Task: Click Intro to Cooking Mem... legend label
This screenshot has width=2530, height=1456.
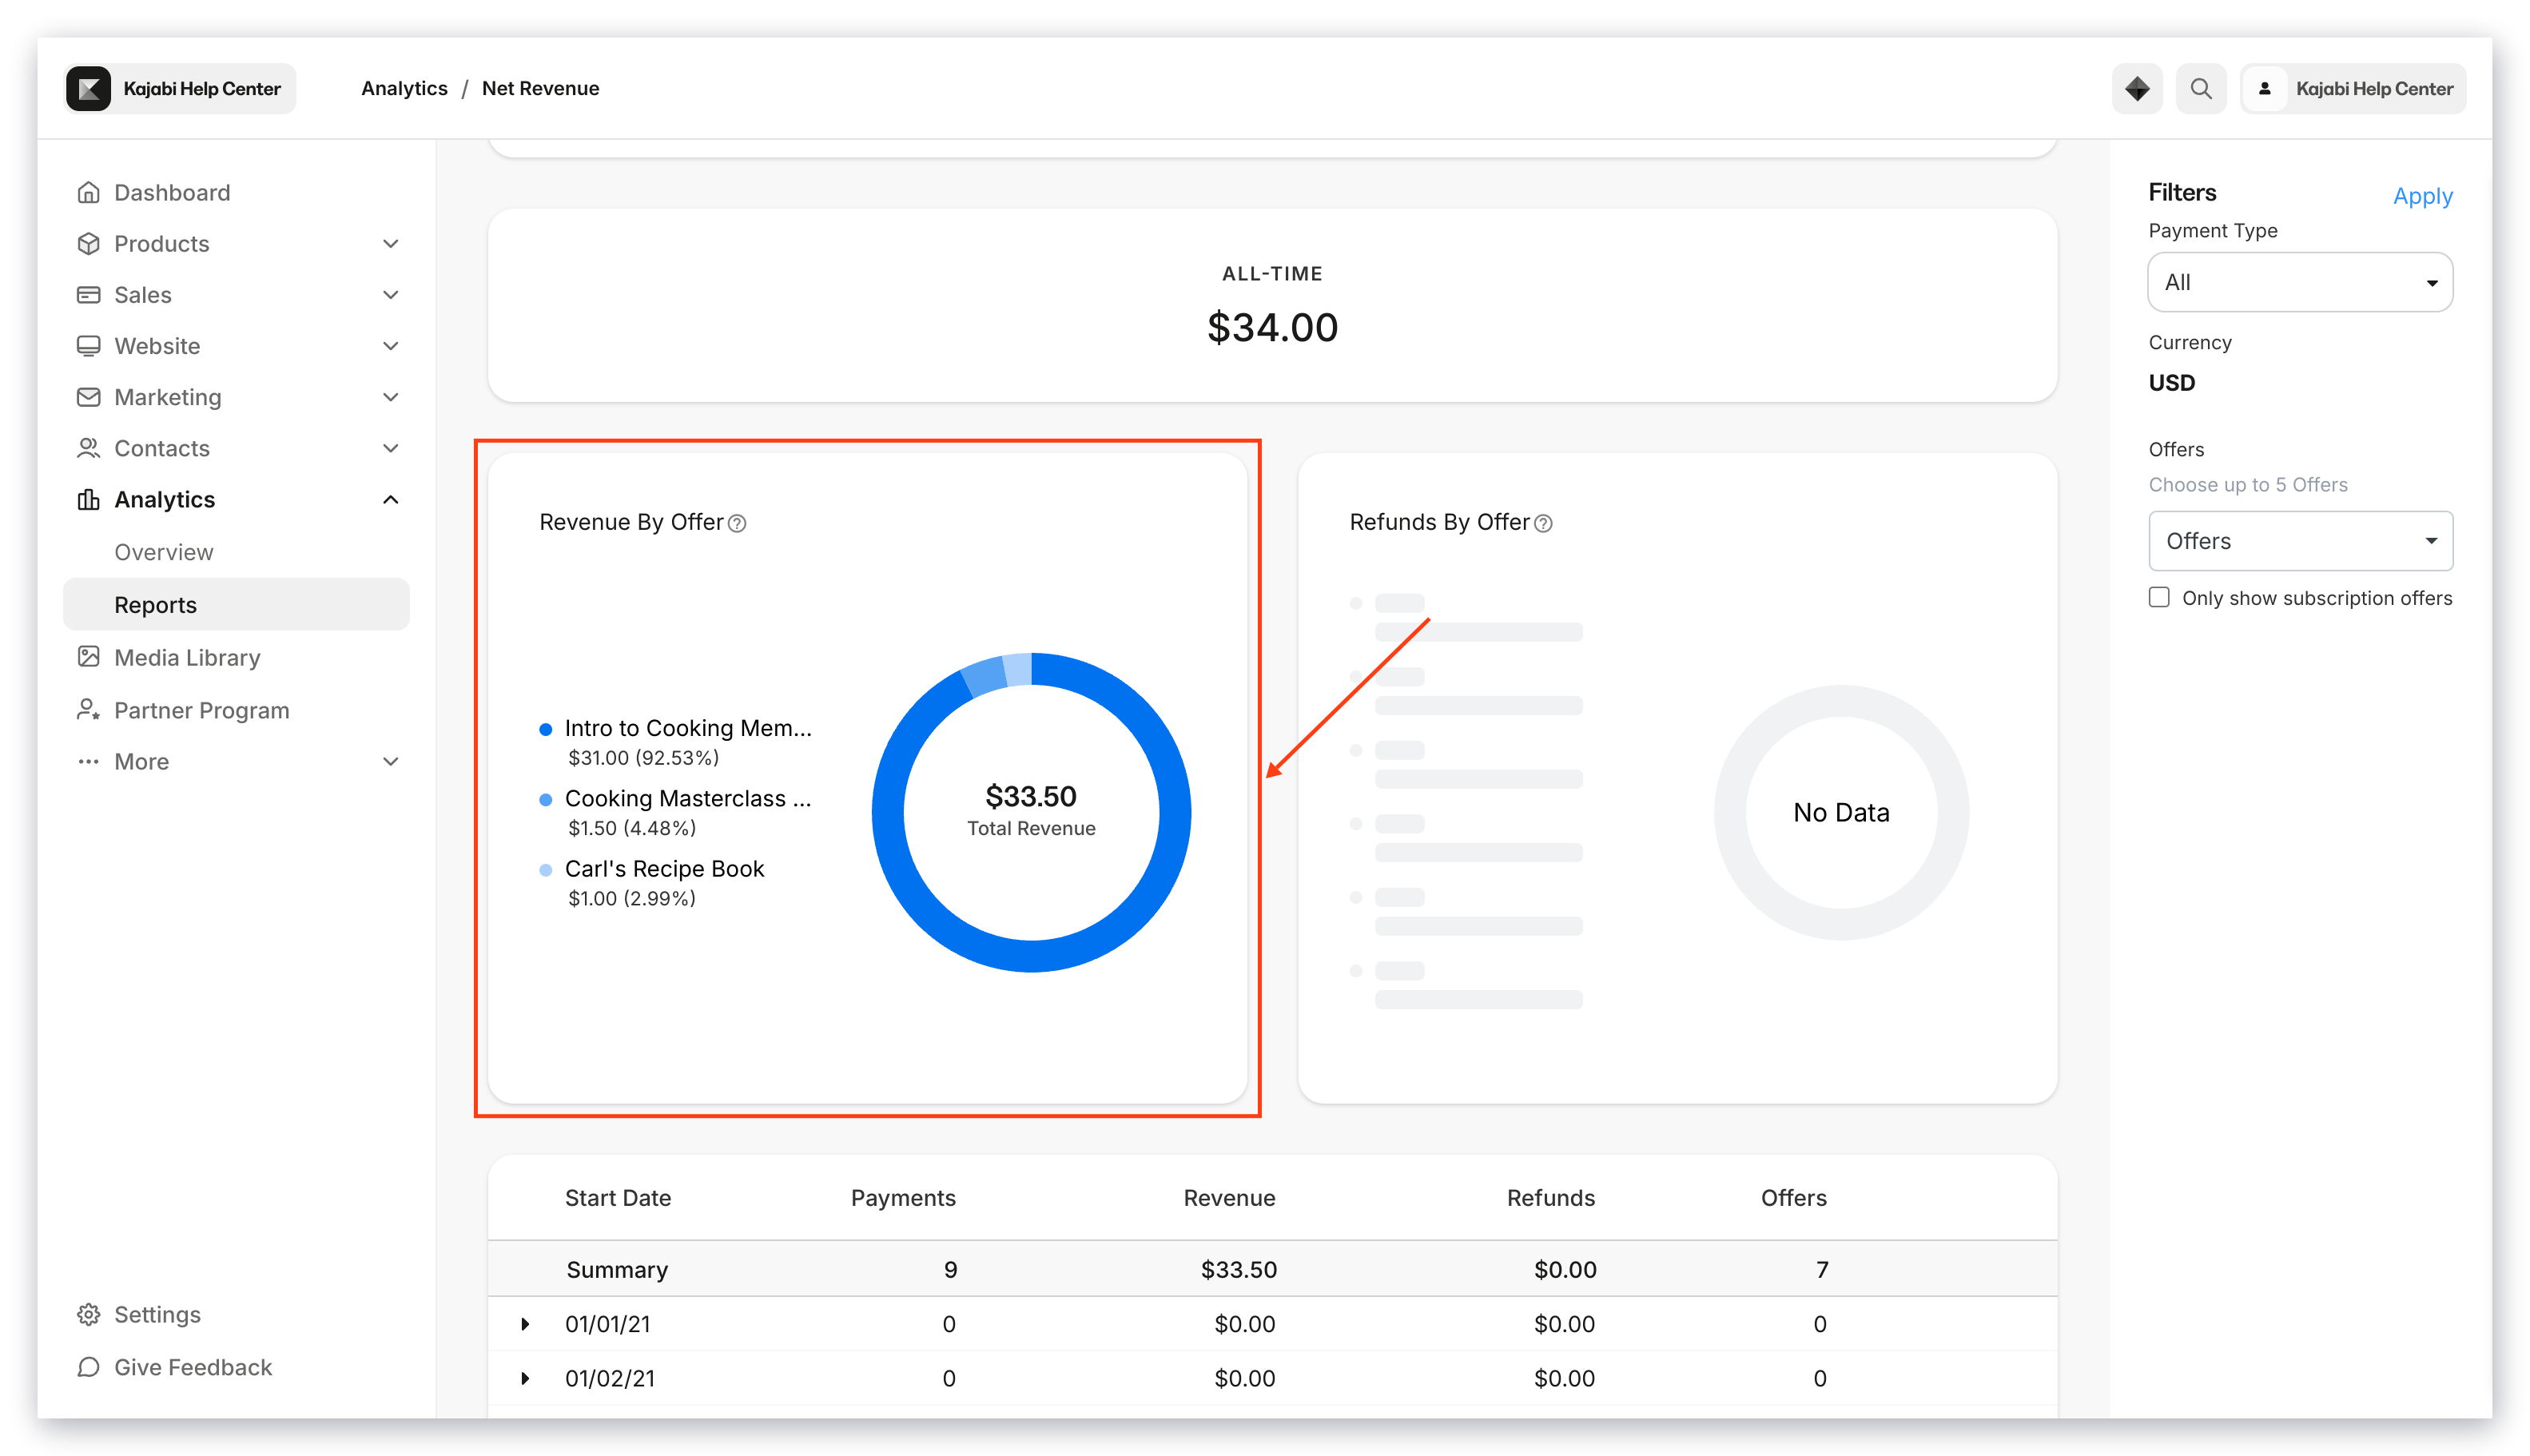Action: [x=688, y=728]
